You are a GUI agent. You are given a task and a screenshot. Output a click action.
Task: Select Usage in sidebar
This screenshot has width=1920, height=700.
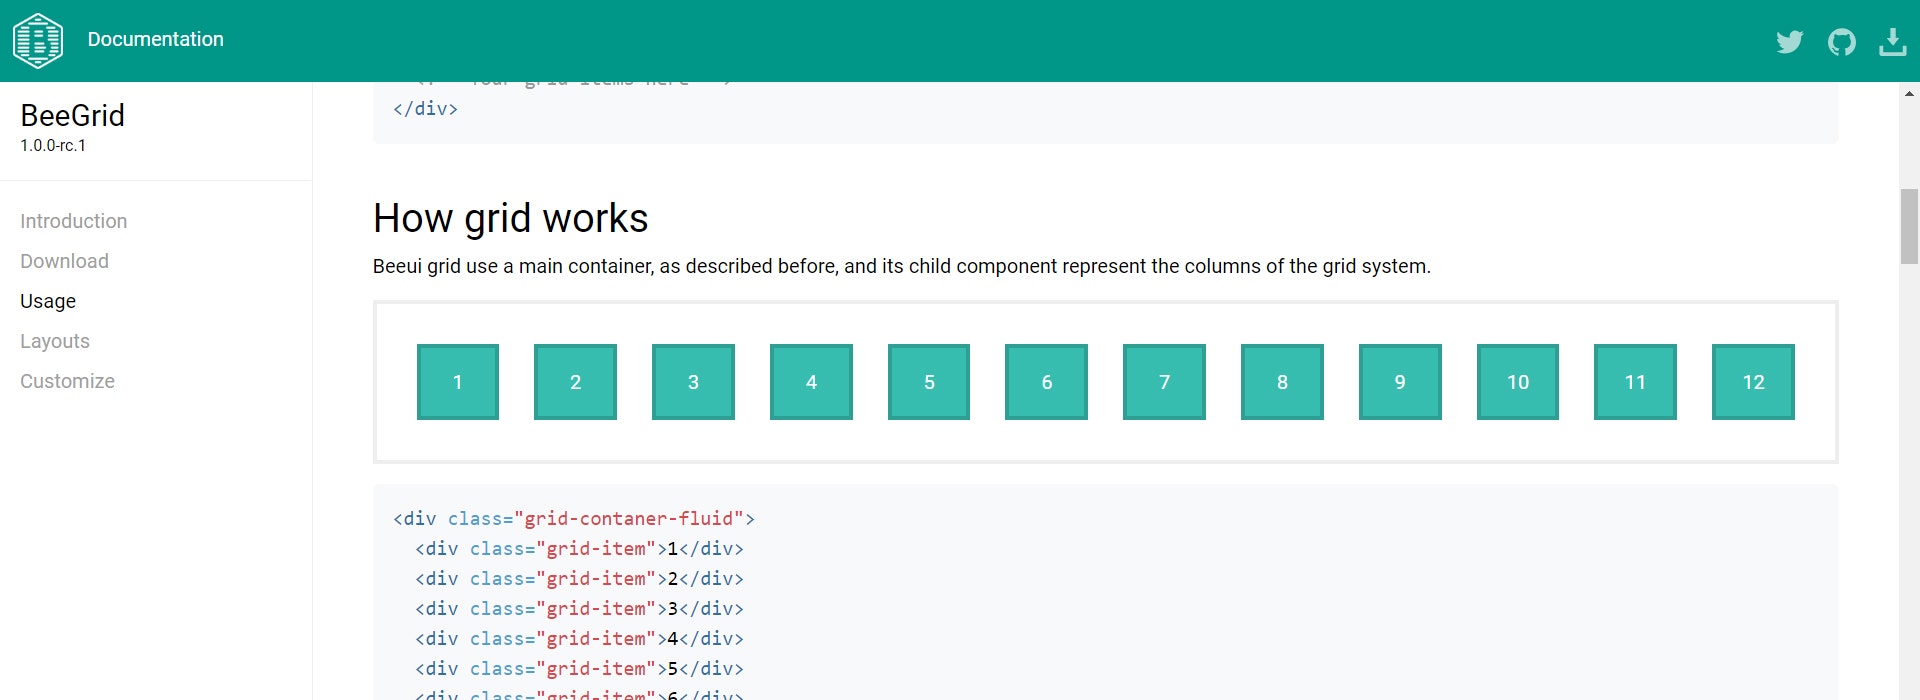click(48, 301)
